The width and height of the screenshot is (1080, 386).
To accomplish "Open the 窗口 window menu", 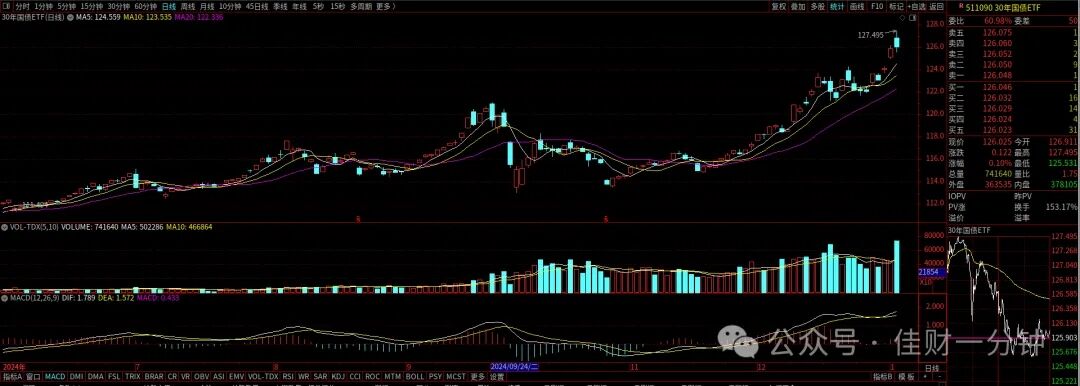I will tap(34, 376).
